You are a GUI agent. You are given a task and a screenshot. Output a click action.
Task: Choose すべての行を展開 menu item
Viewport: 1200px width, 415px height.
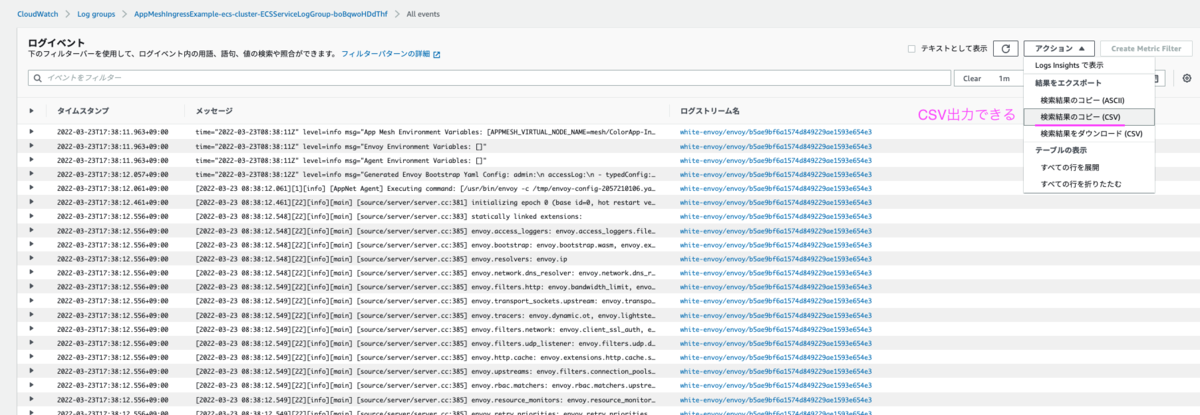tap(1089, 167)
